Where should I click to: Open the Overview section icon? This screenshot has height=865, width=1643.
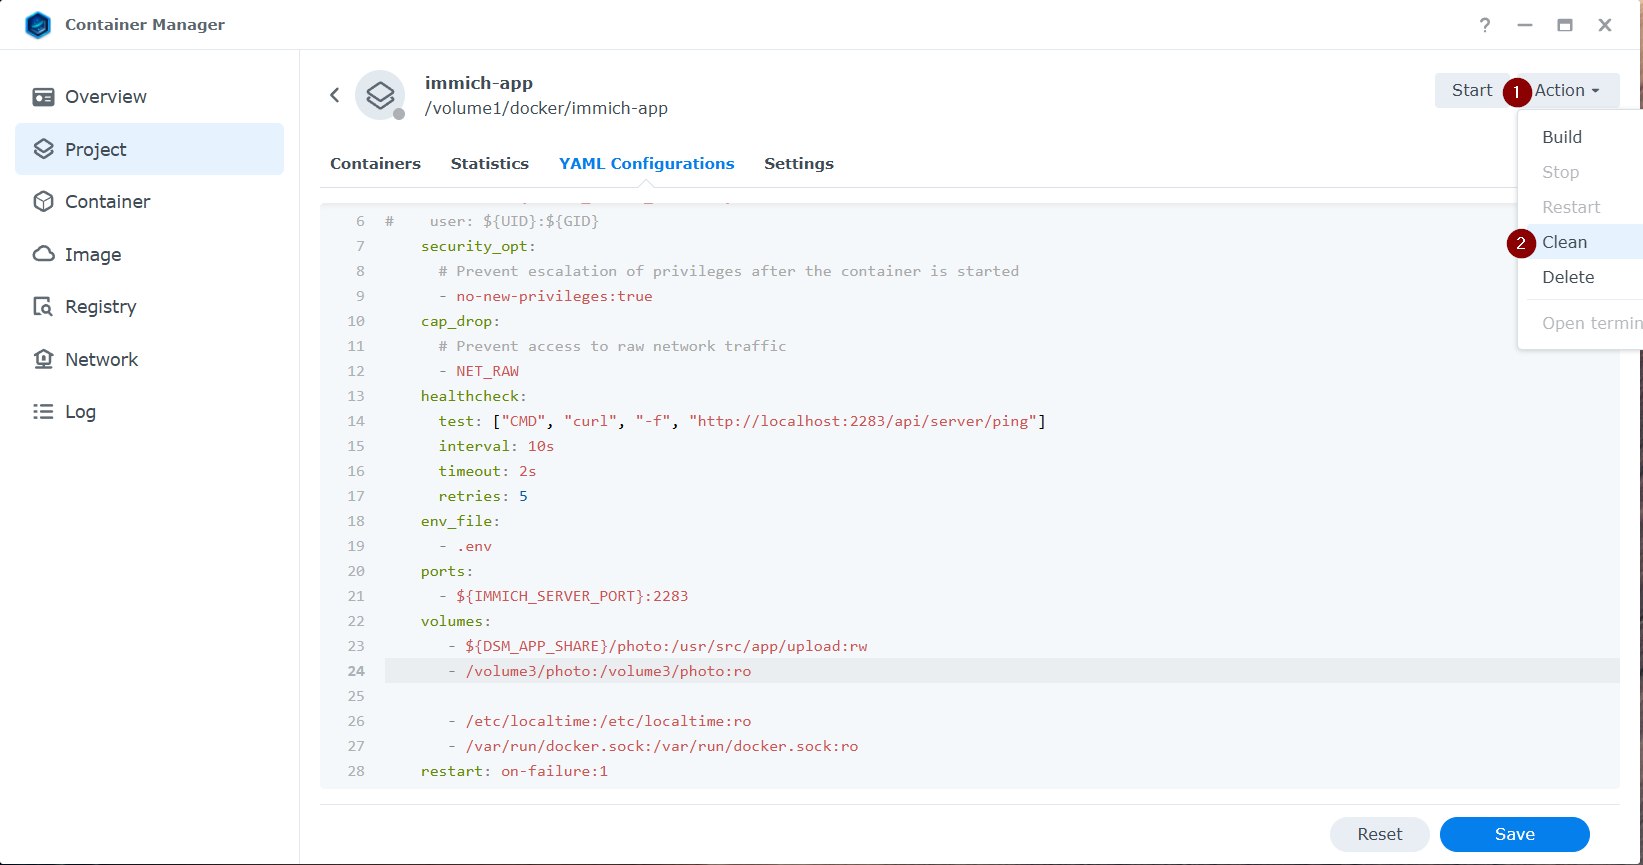tap(43, 97)
